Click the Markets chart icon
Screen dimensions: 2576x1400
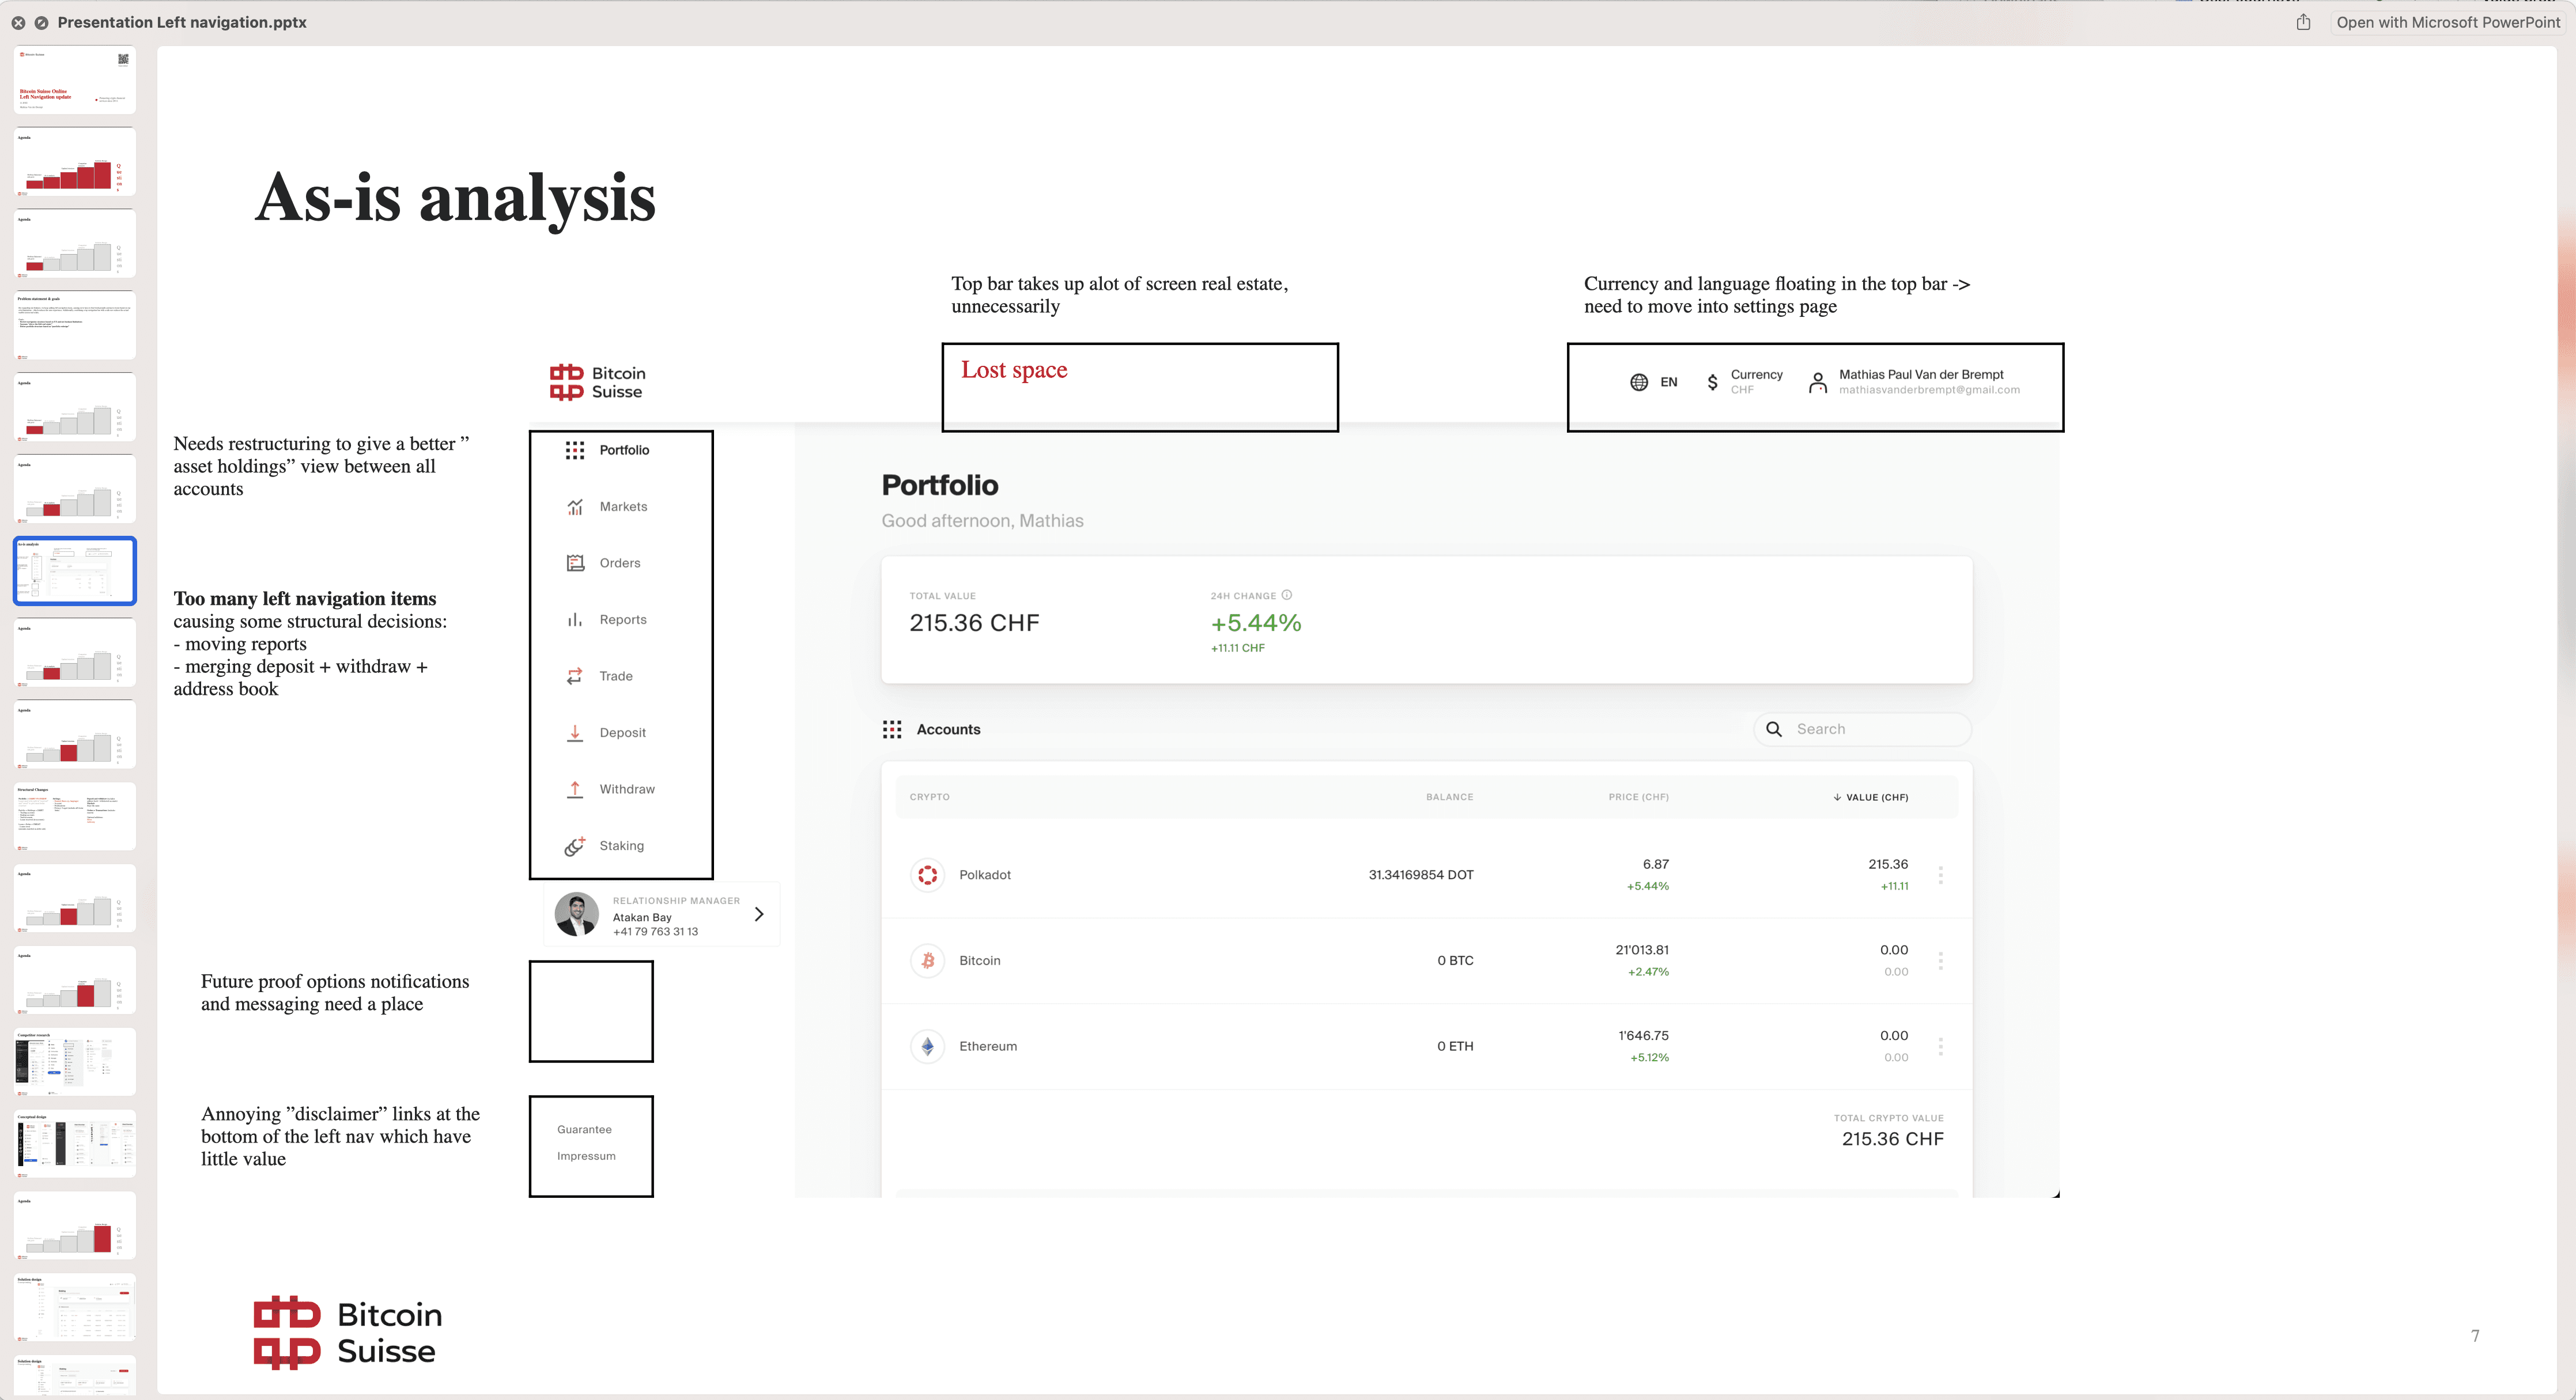pyautogui.click(x=575, y=507)
